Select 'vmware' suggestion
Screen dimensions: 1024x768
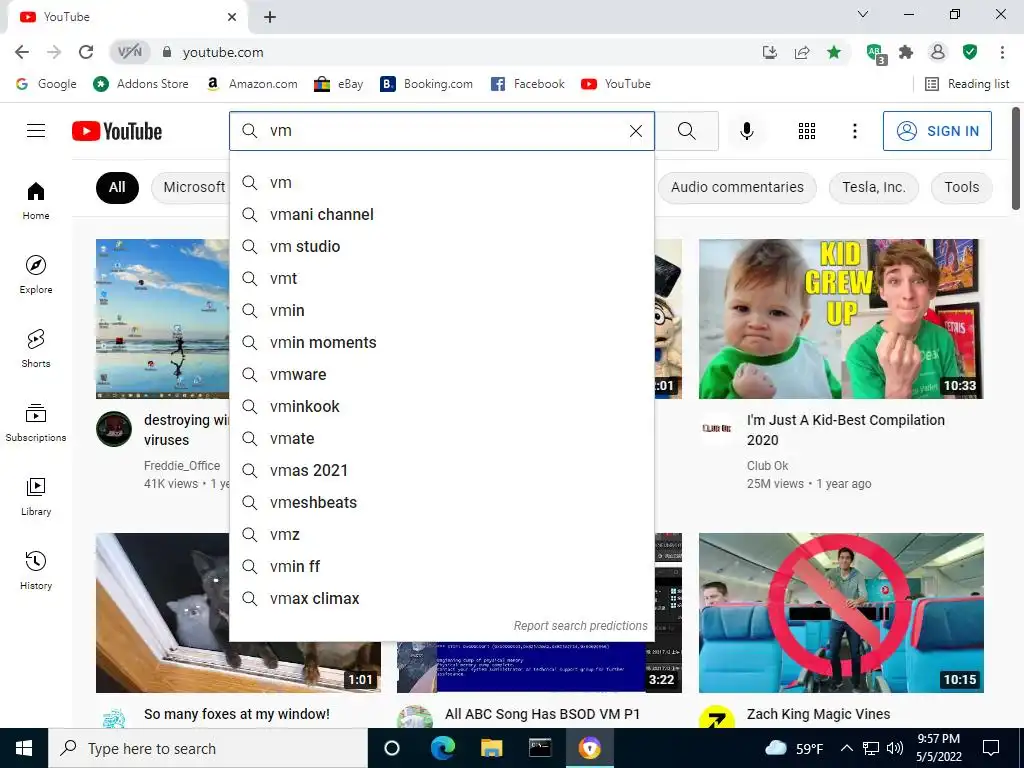[x=442, y=375]
